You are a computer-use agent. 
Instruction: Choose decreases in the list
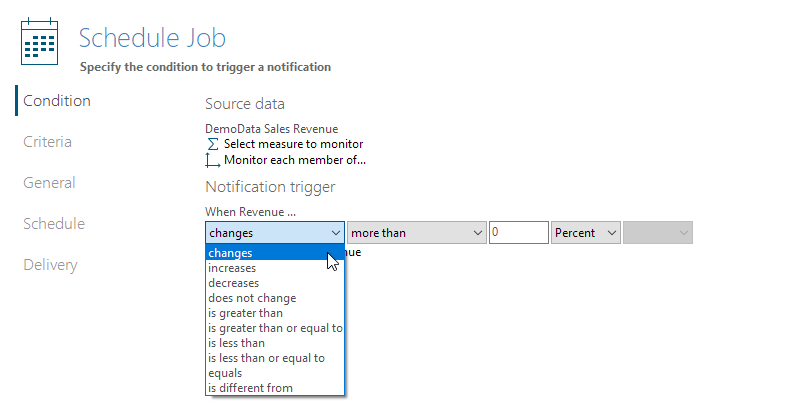(275, 283)
